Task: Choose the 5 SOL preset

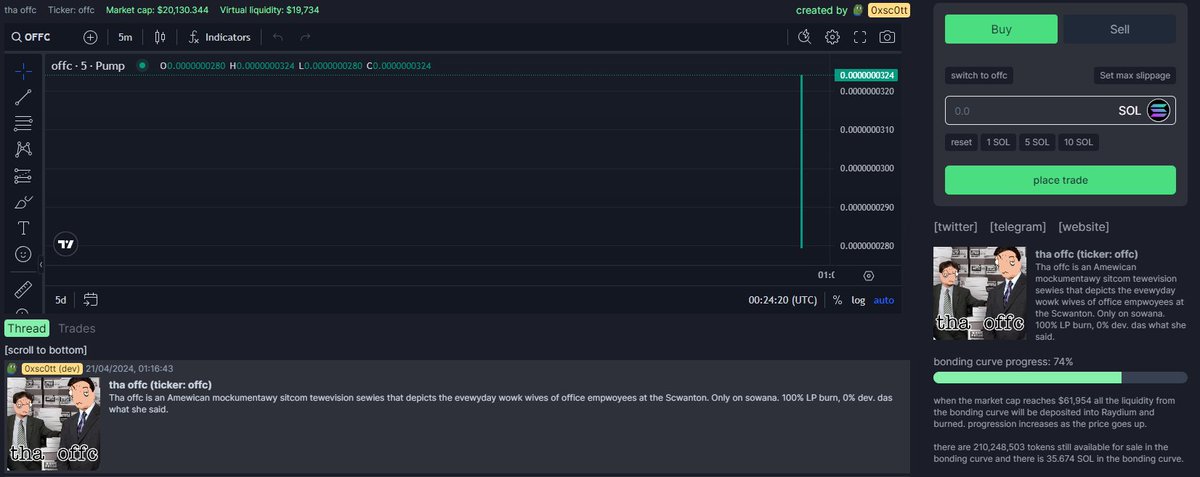Action: pos(1036,142)
